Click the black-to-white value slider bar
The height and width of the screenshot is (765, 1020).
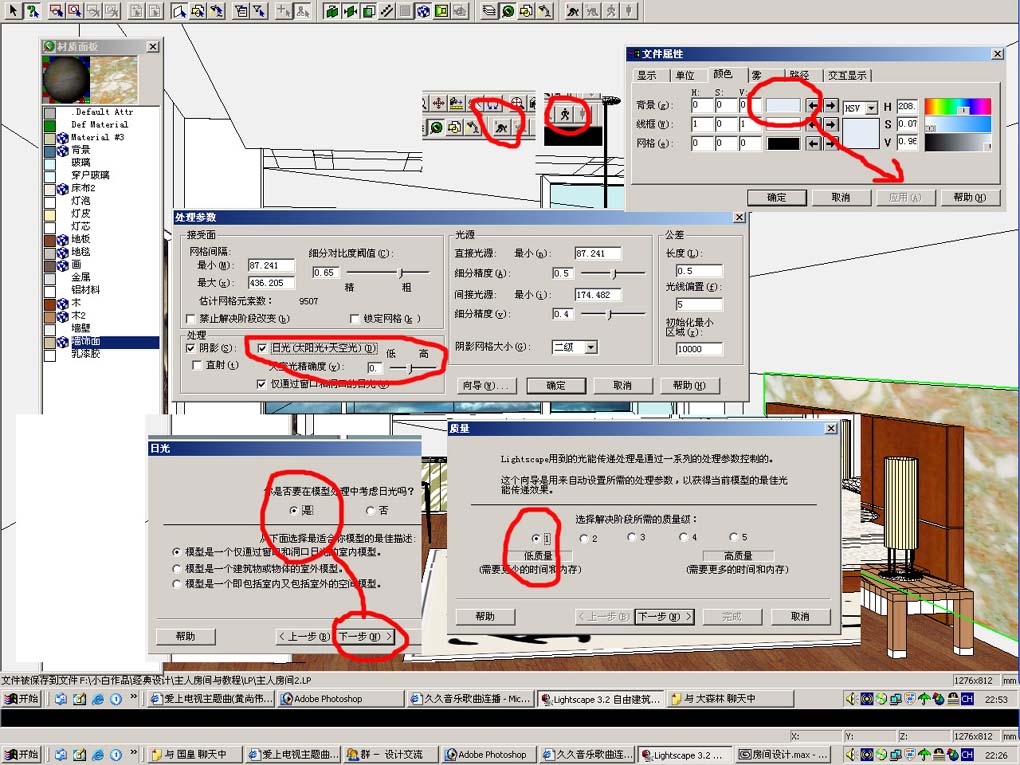click(958, 142)
